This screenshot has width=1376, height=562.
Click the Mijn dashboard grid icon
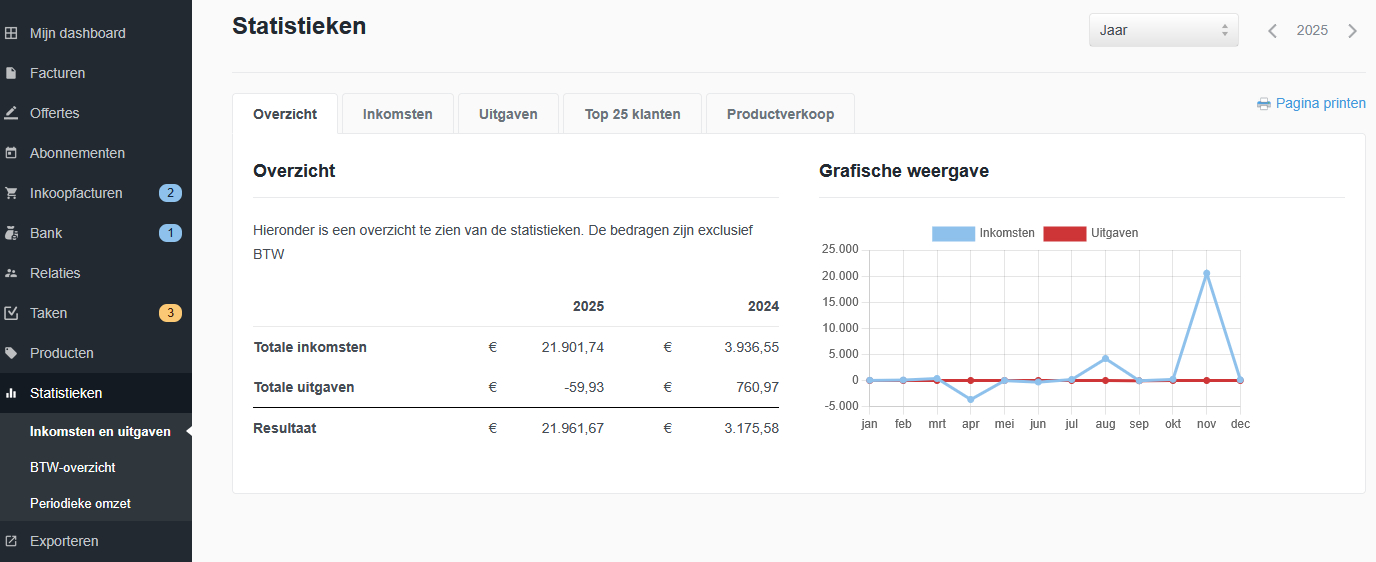coord(11,33)
